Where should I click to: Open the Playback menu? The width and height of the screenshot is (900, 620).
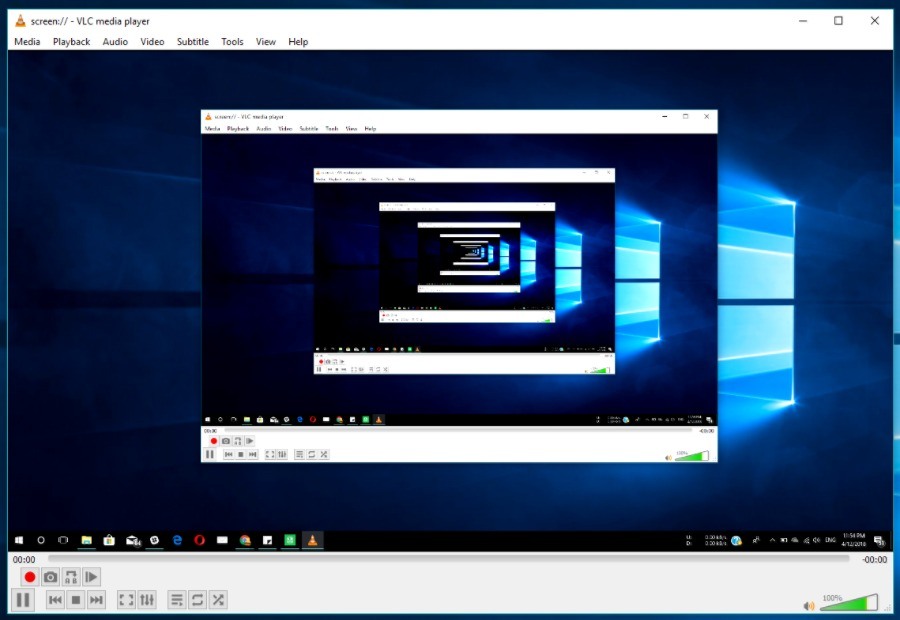[x=71, y=41]
